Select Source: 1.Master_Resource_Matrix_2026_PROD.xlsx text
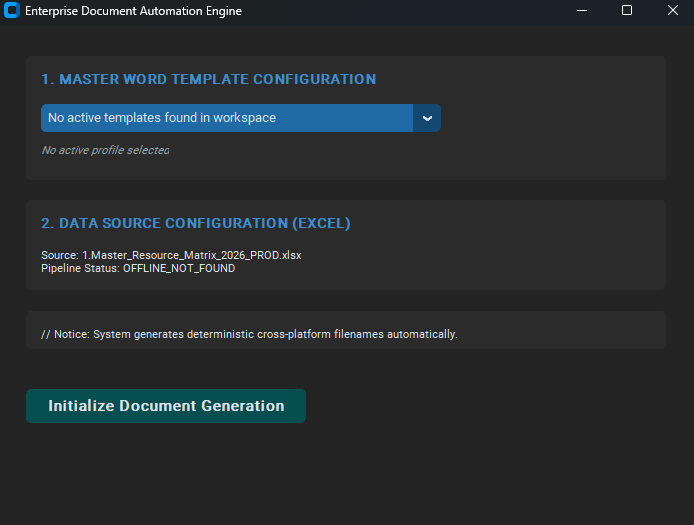This screenshot has height=525, width=694. coord(171,255)
